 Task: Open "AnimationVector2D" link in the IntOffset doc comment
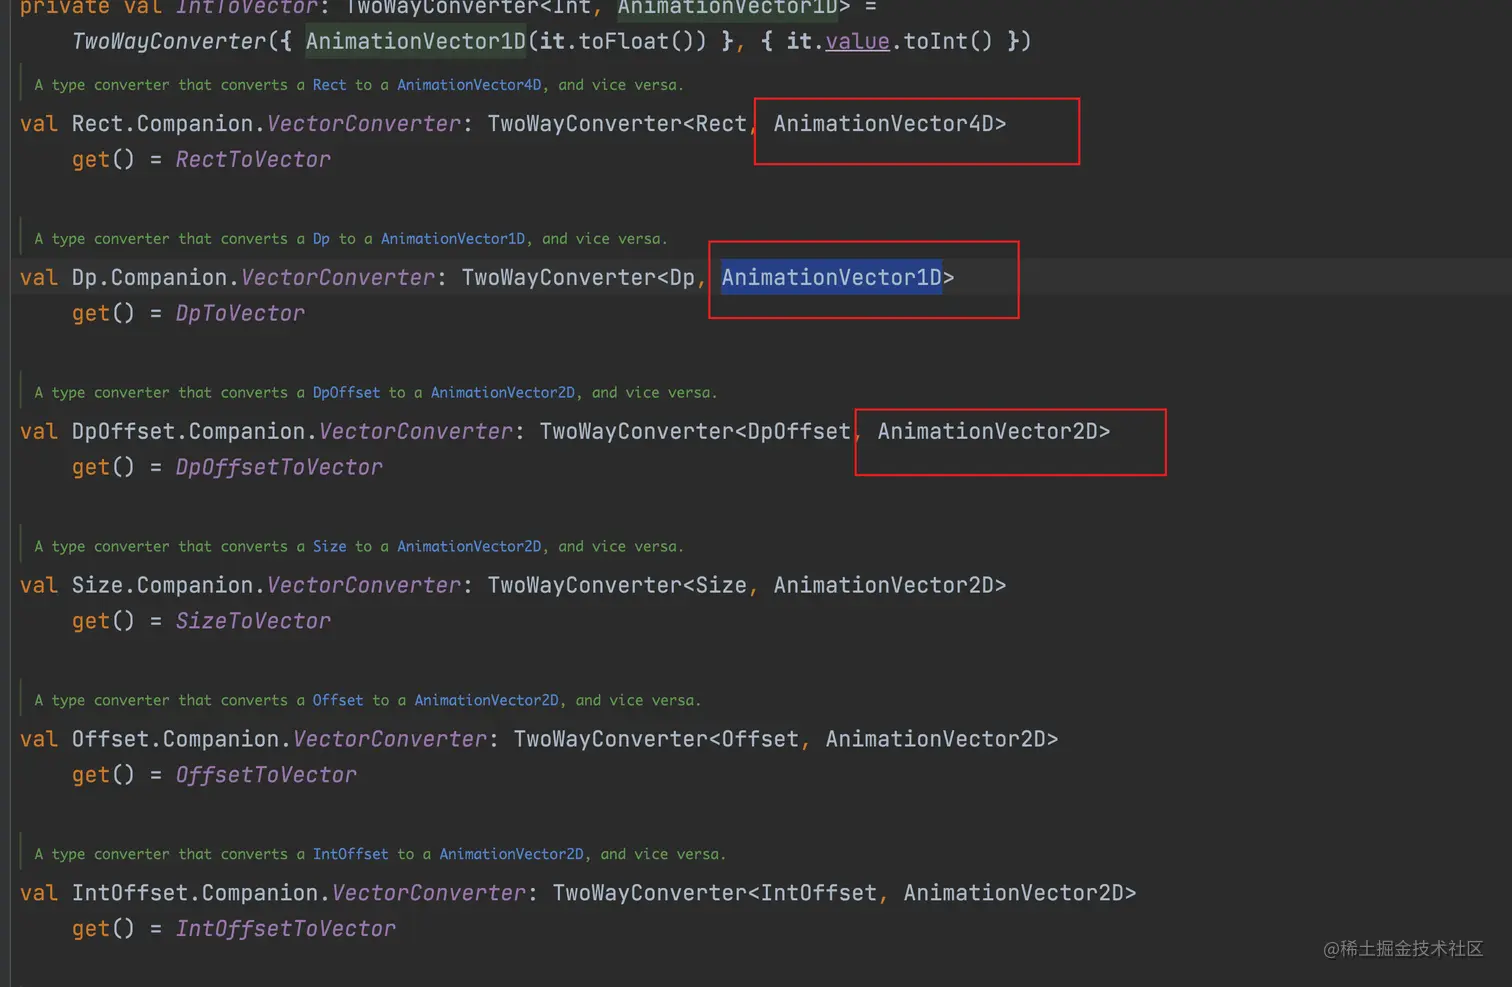tap(511, 855)
